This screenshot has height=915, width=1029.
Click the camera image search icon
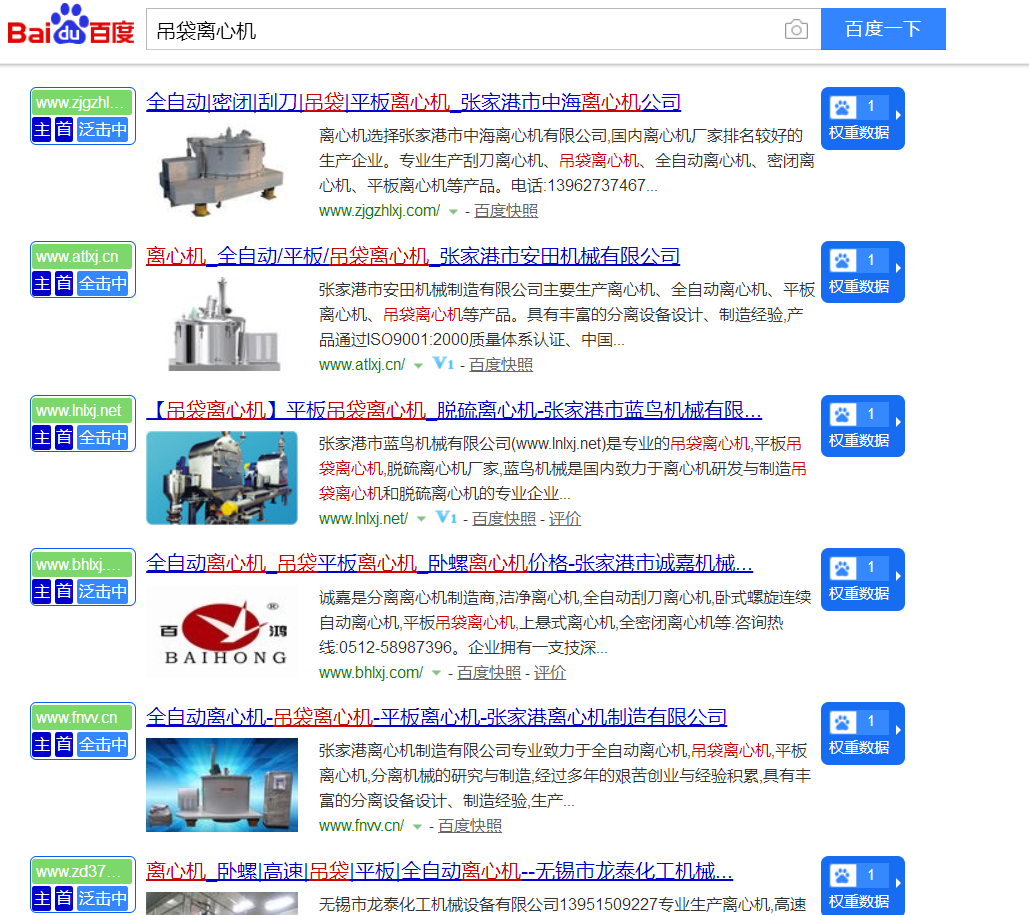tap(796, 30)
